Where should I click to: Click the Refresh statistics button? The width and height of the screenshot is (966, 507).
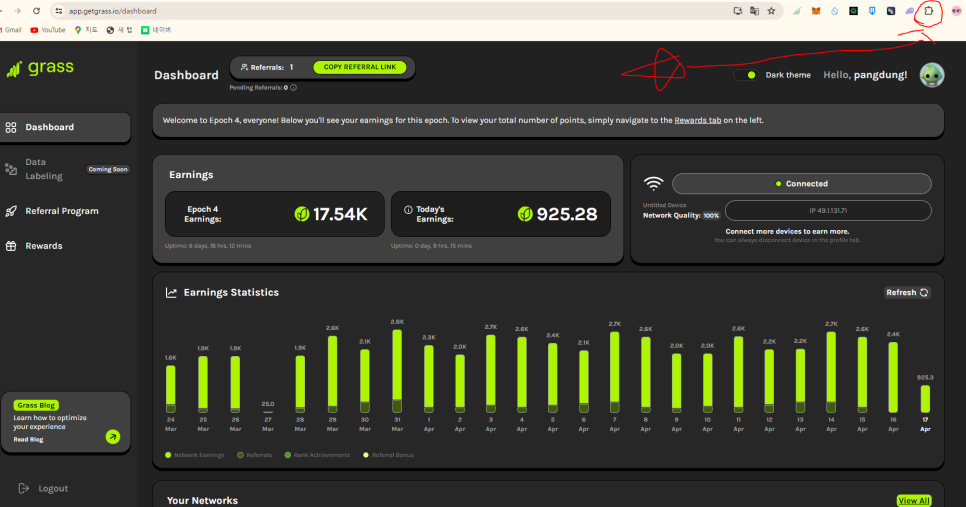(907, 293)
